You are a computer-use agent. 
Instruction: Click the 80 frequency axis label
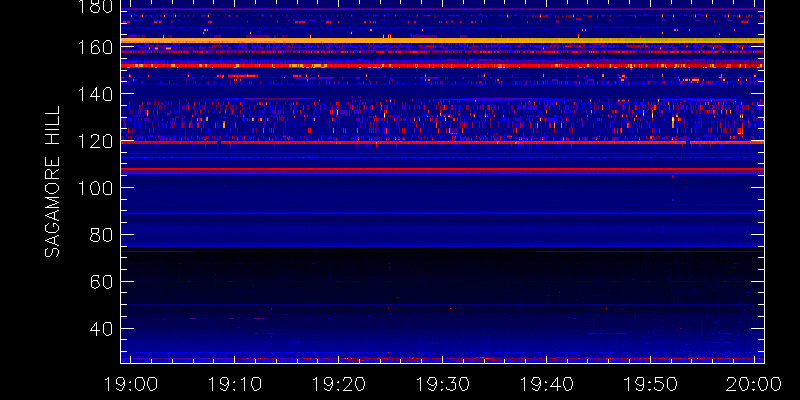(x=101, y=235)
